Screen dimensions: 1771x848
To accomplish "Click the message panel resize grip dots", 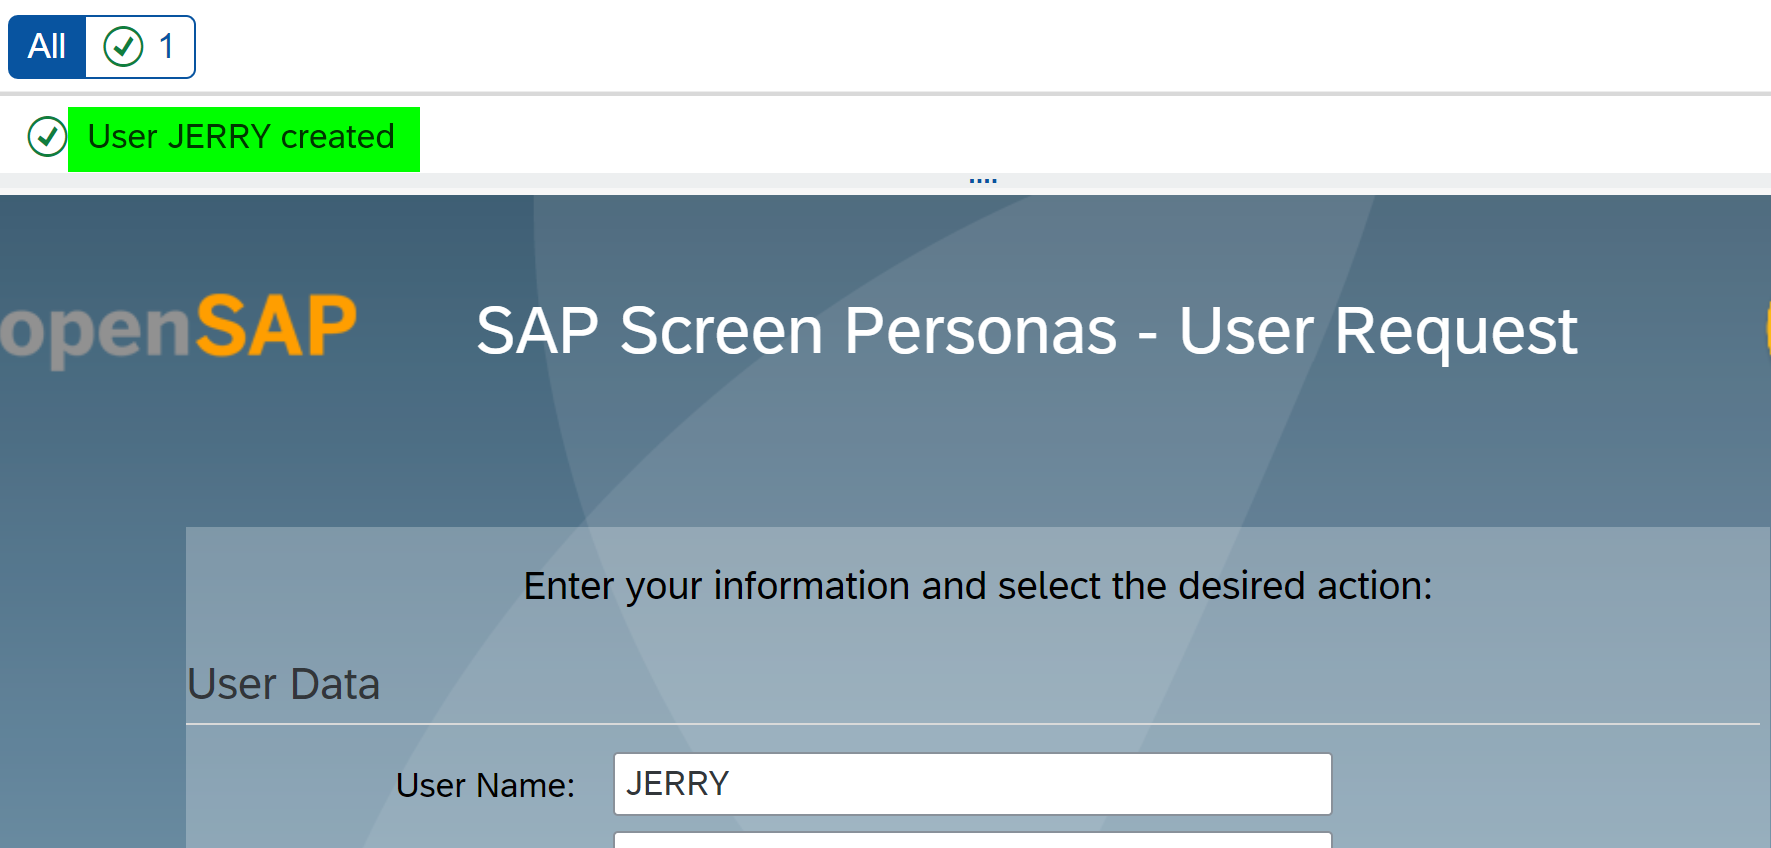I will 983,181.
